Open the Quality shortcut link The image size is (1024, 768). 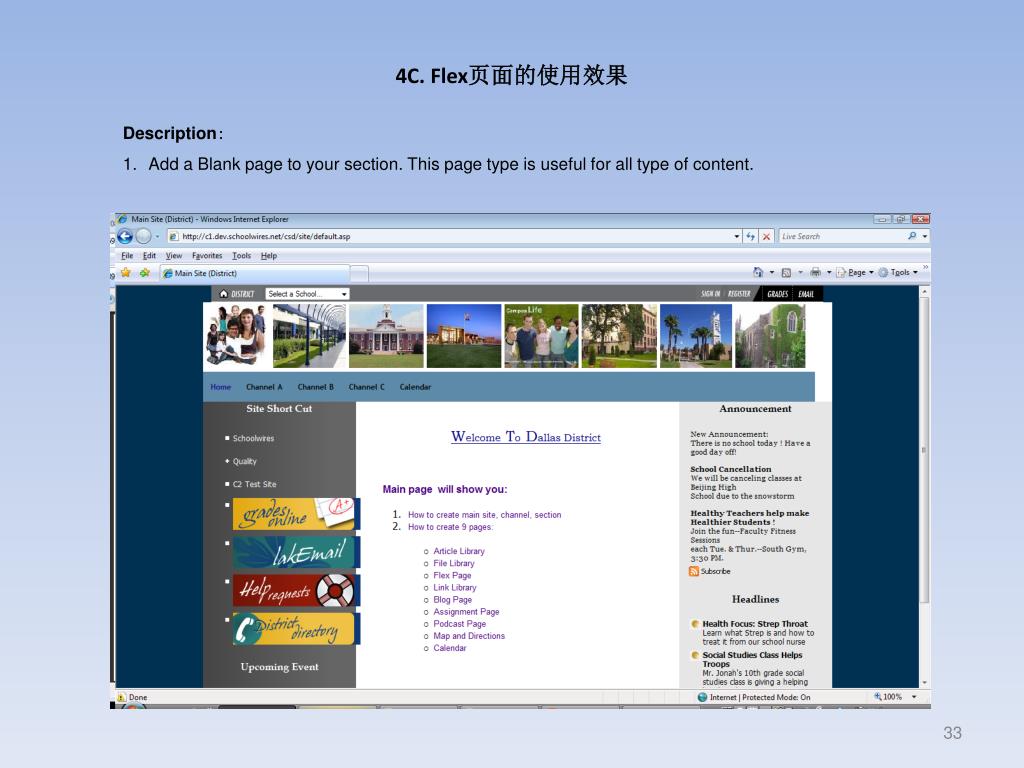tap(245, 461)
